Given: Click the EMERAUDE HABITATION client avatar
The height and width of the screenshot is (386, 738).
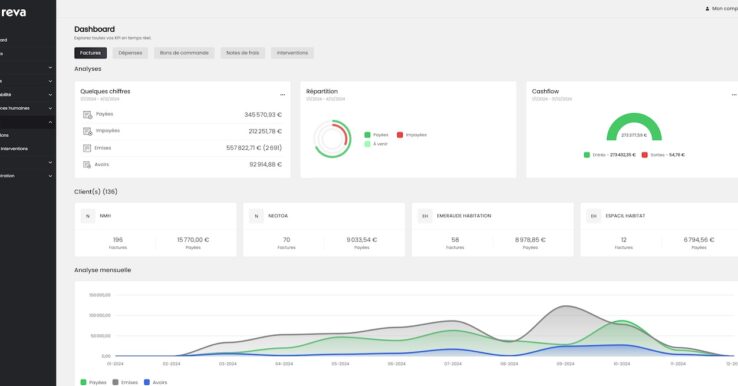Looking at the screenshot, I should (425, 216).
